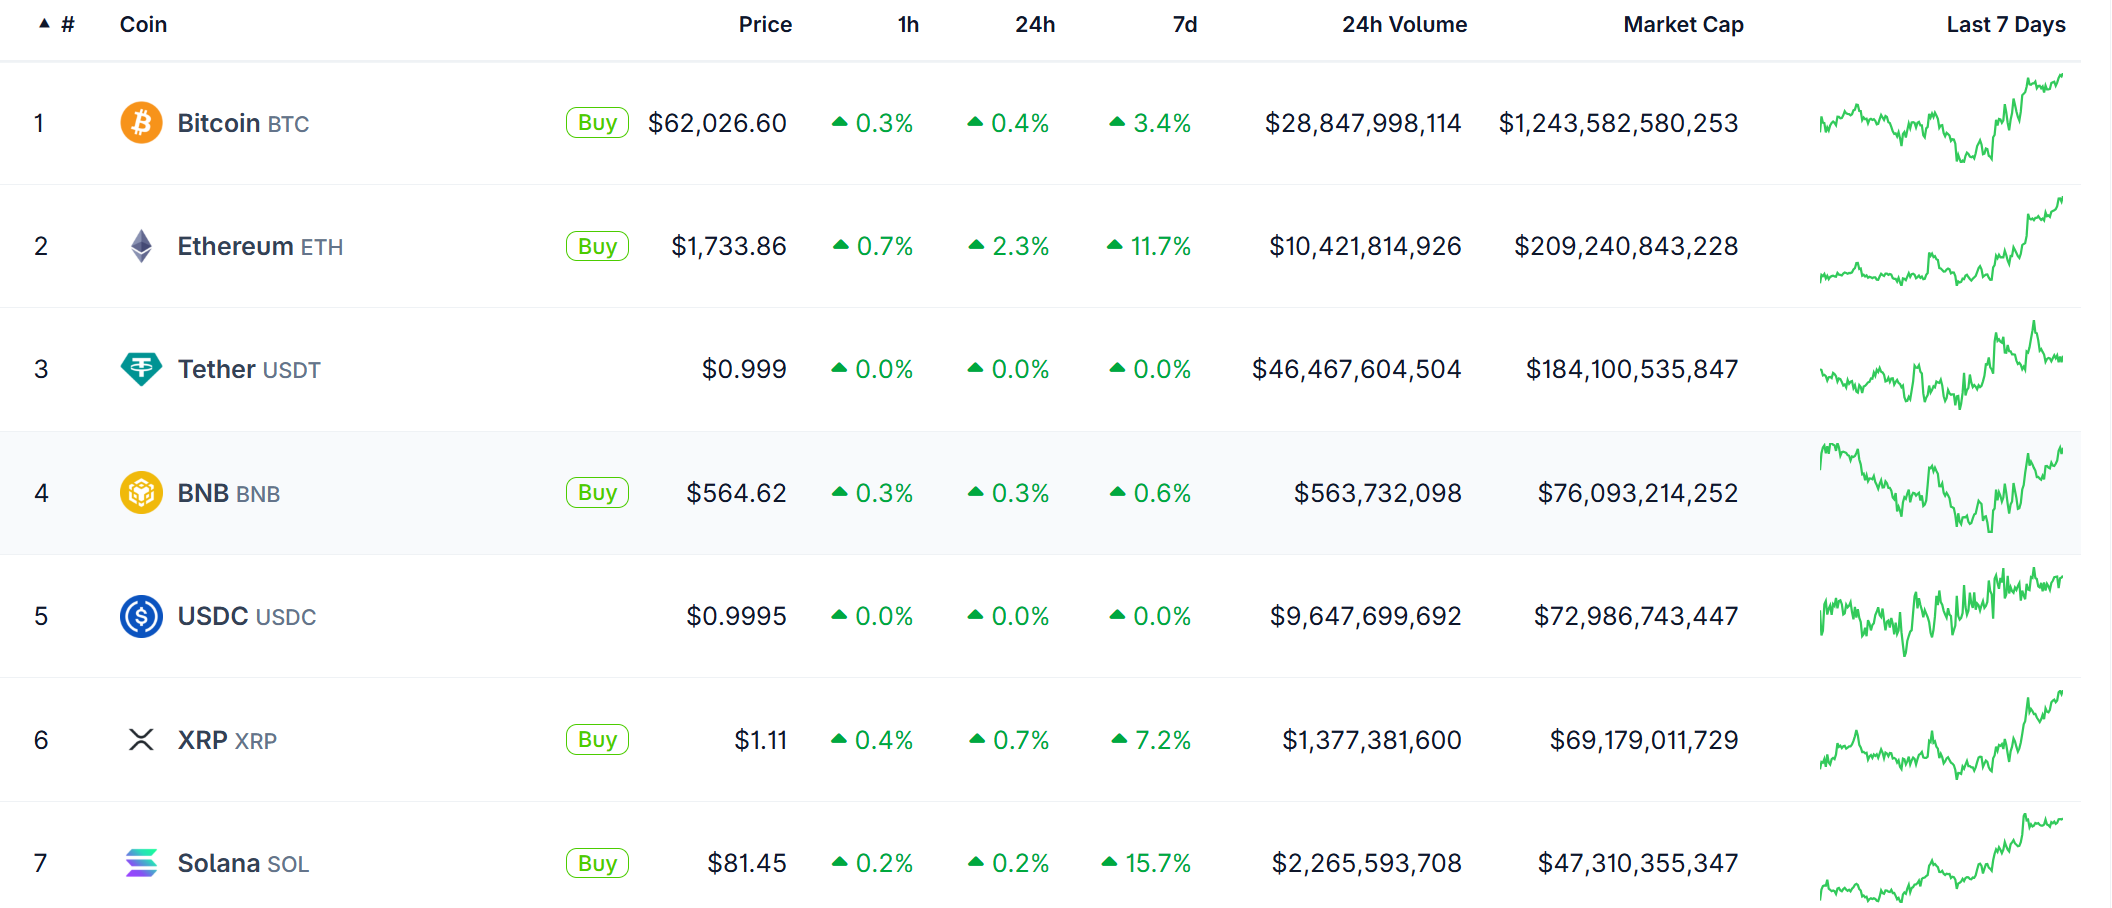Open the USDC coin page link
This screenshot has height=908, width=2112.
click(x=247, y=616)
